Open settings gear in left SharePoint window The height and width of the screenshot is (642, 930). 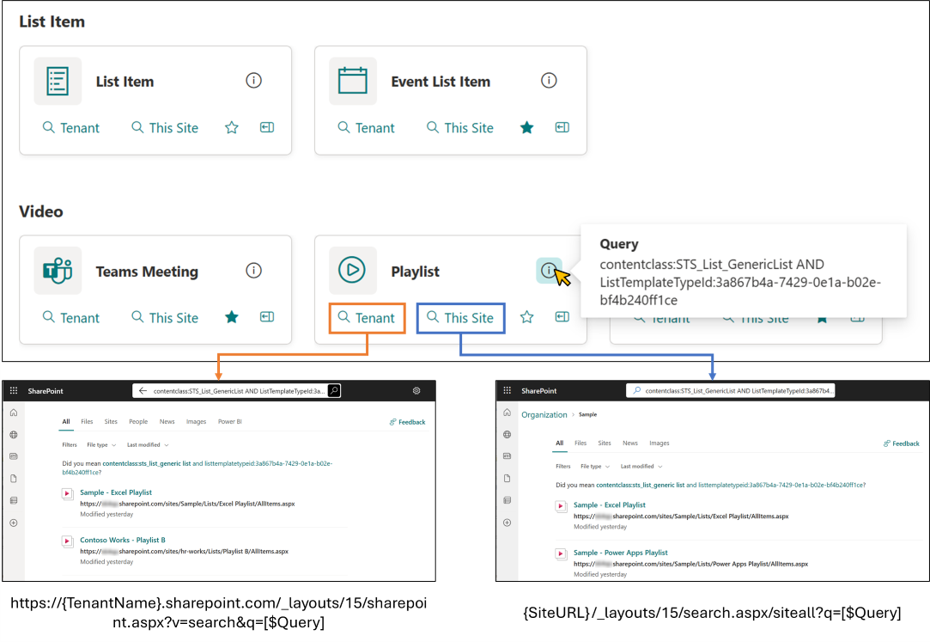tap(416, 390)
